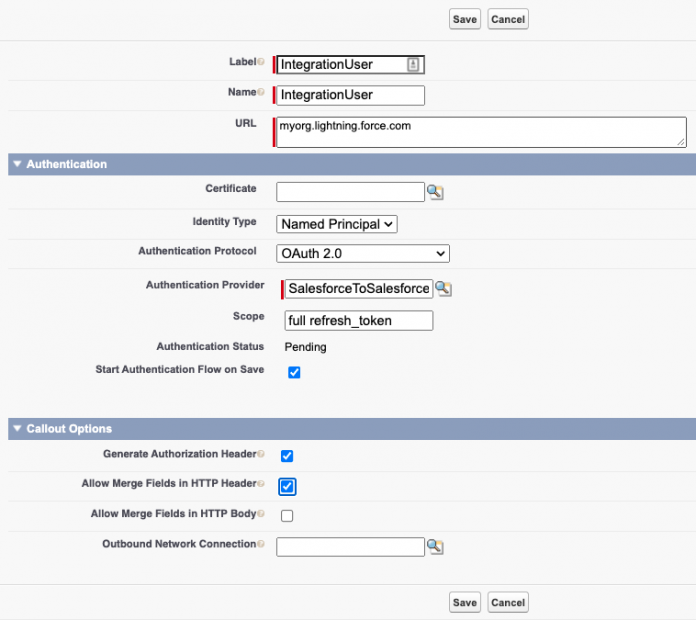The height and width of the screenshot is (620, 696).
Task: Collapse the Authentication section
Action: tap(17, 164)
